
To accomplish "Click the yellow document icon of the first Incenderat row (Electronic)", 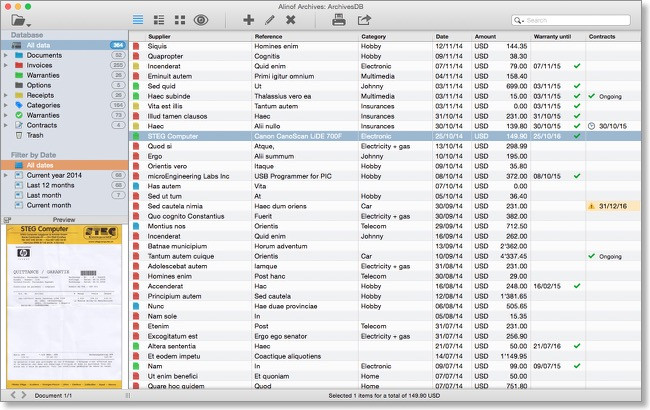I will [136, 66].
